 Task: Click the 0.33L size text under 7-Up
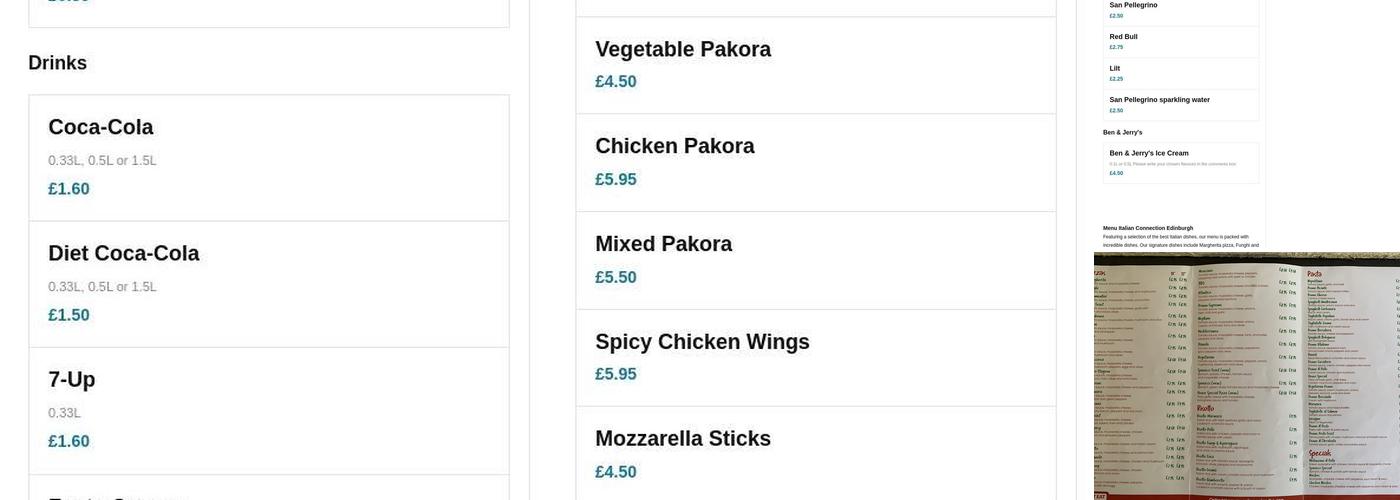[64, 413]
